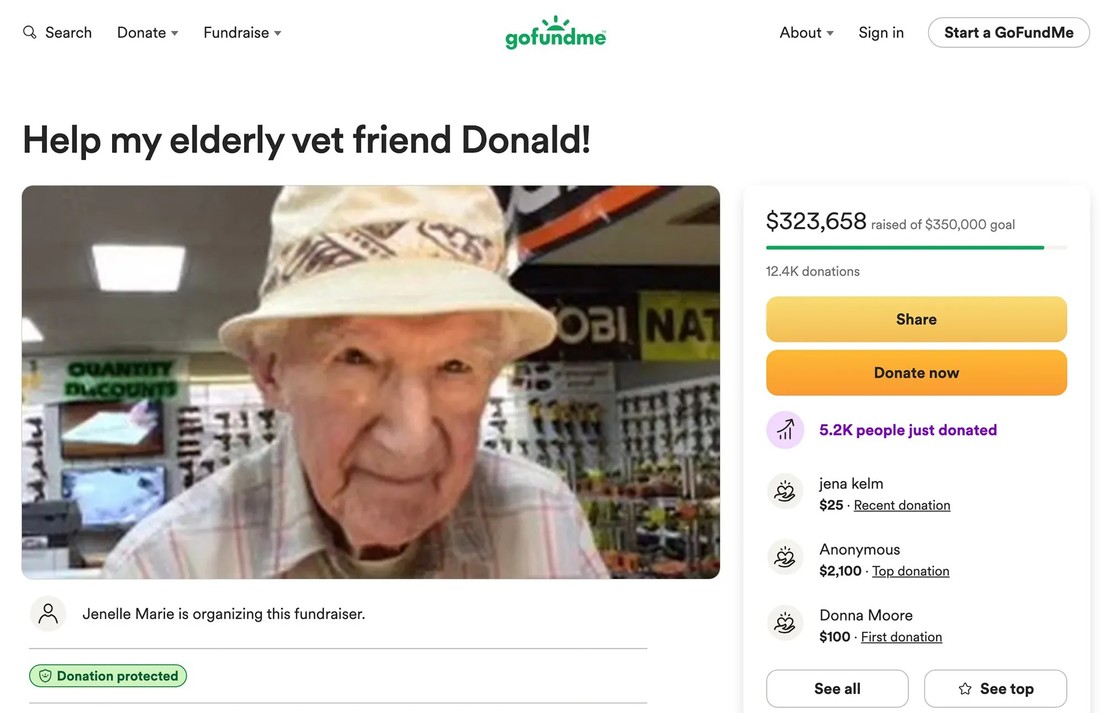Click the search magnifier icon
Image resolution: width=1104 pixels, height=713 pixels.
[30, 33]
